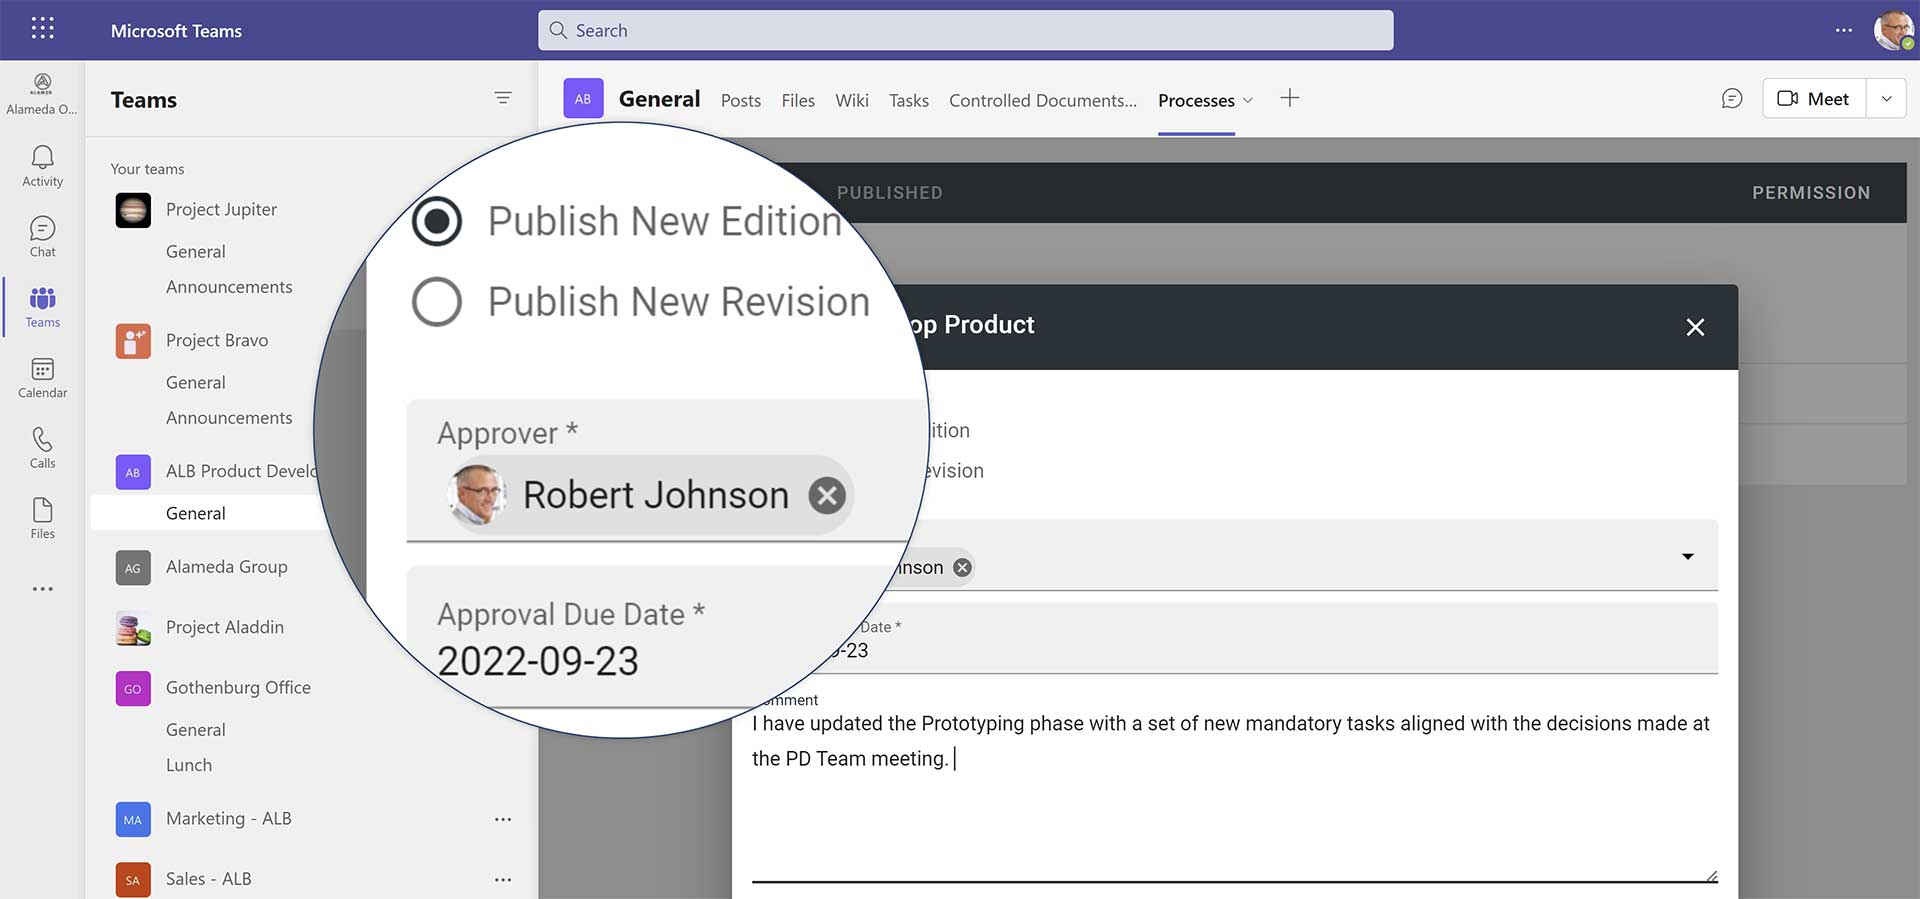Select the Processes tab

pos(1196,100)
